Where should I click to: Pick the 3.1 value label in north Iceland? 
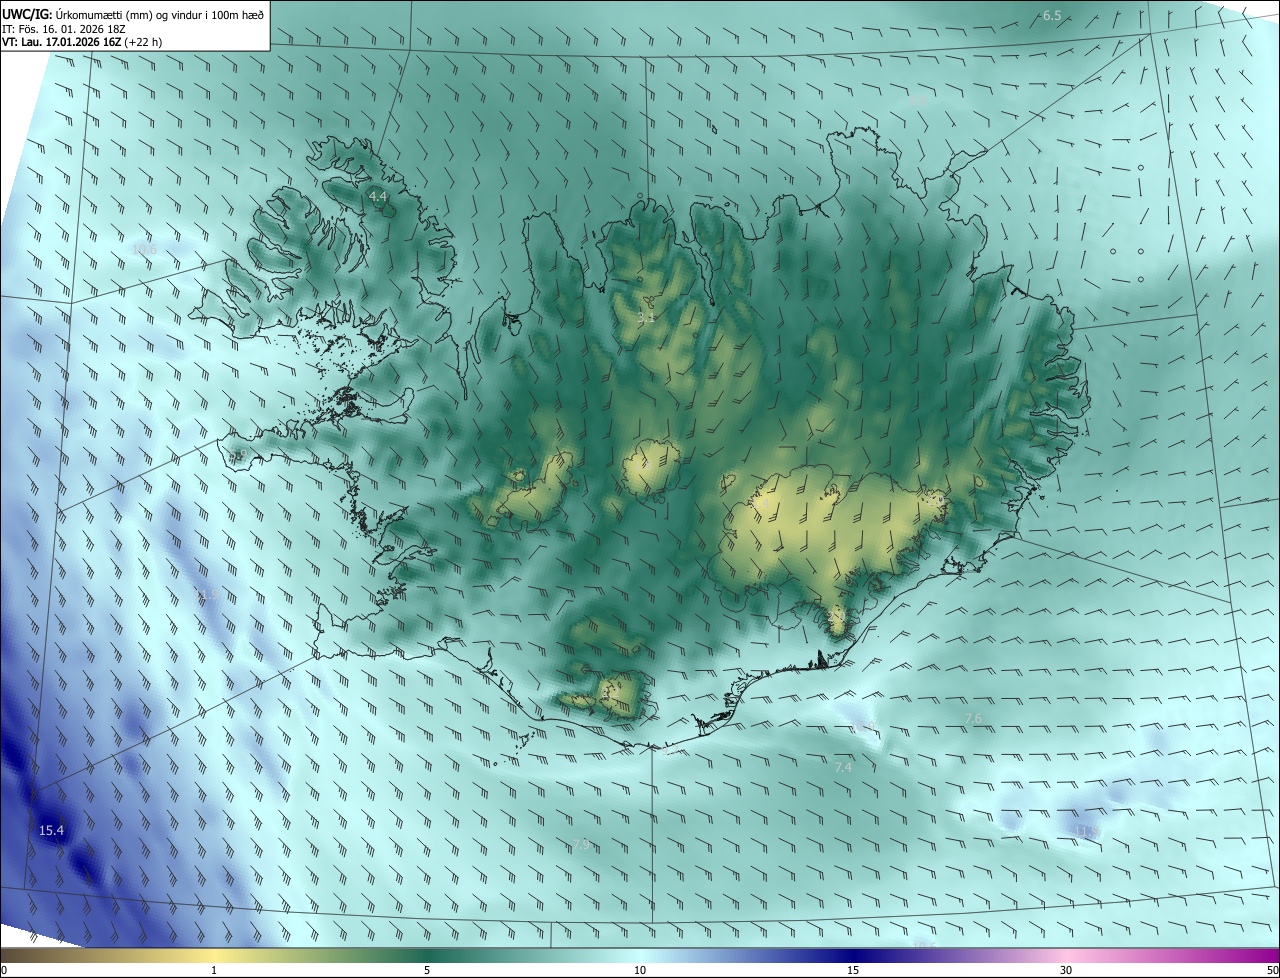click(x=646, y=318)
